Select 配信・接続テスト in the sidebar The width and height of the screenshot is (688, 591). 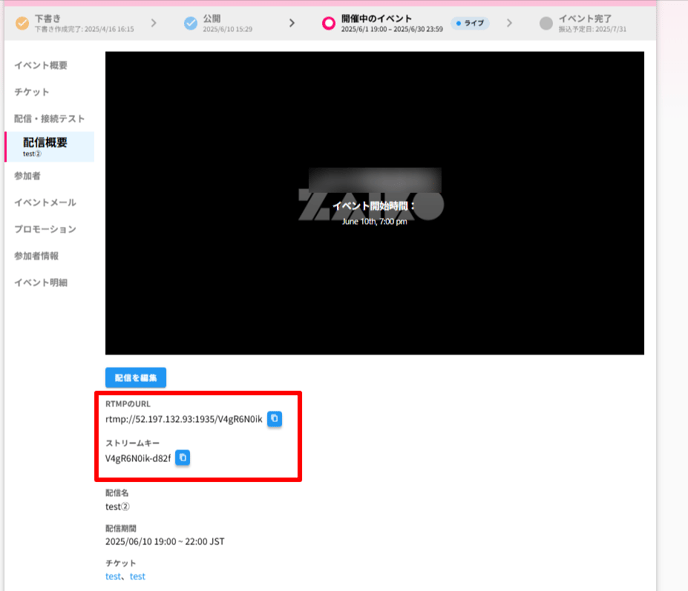coord(49,118)
